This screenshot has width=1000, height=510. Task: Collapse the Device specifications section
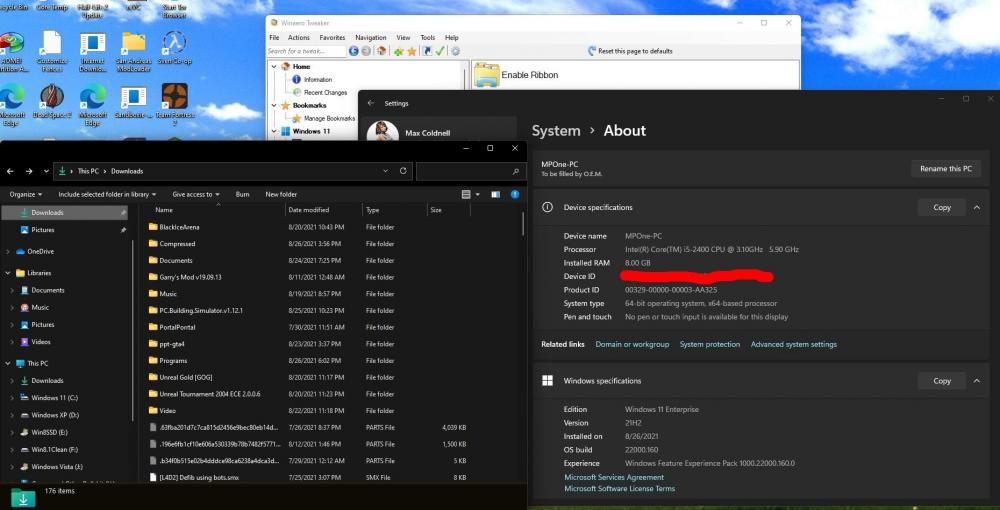coord(976,208)
